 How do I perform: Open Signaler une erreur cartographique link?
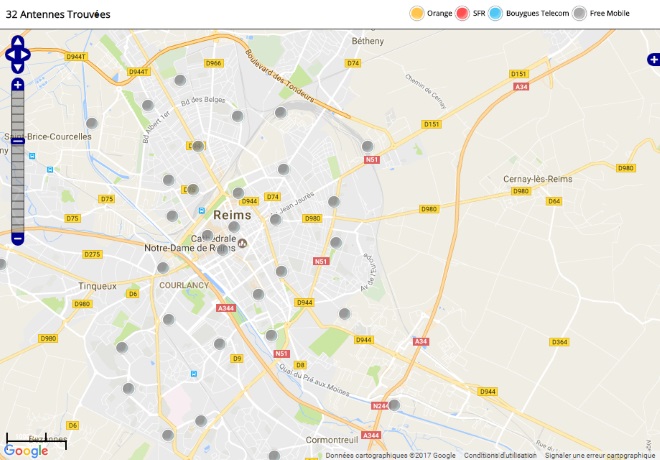[600, 455]
